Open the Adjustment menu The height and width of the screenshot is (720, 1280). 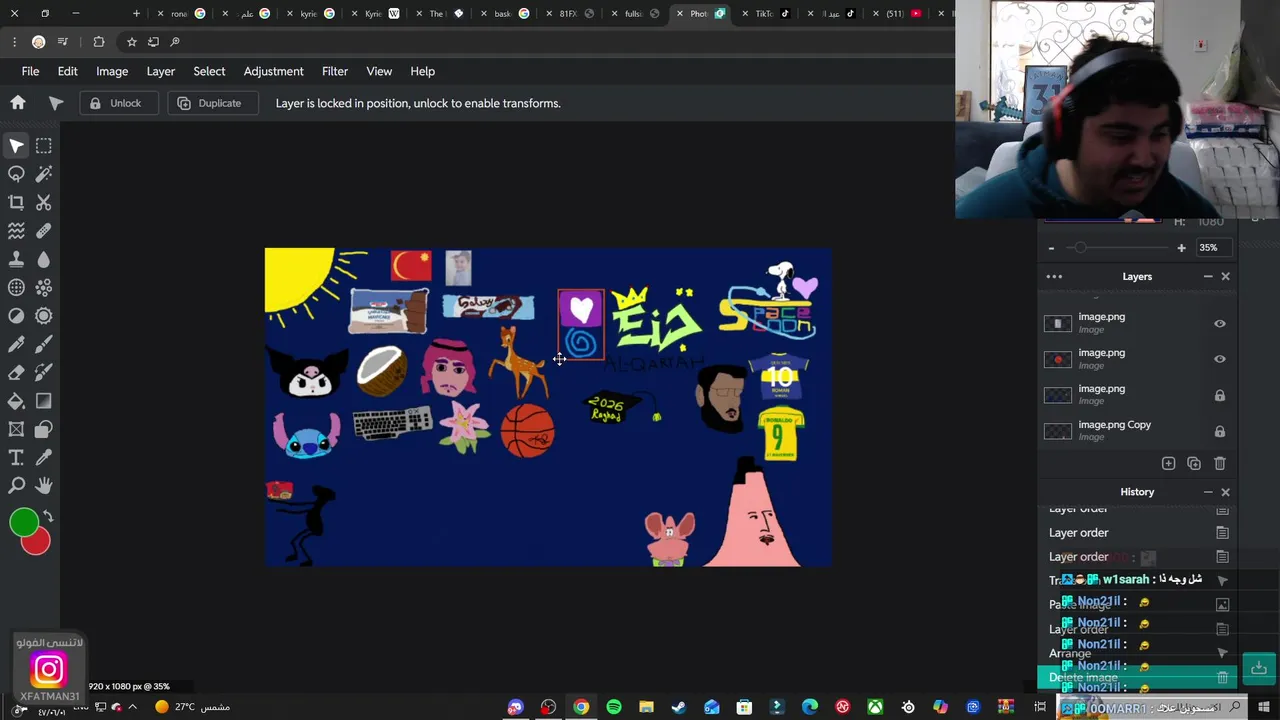(x=273, y=71)
